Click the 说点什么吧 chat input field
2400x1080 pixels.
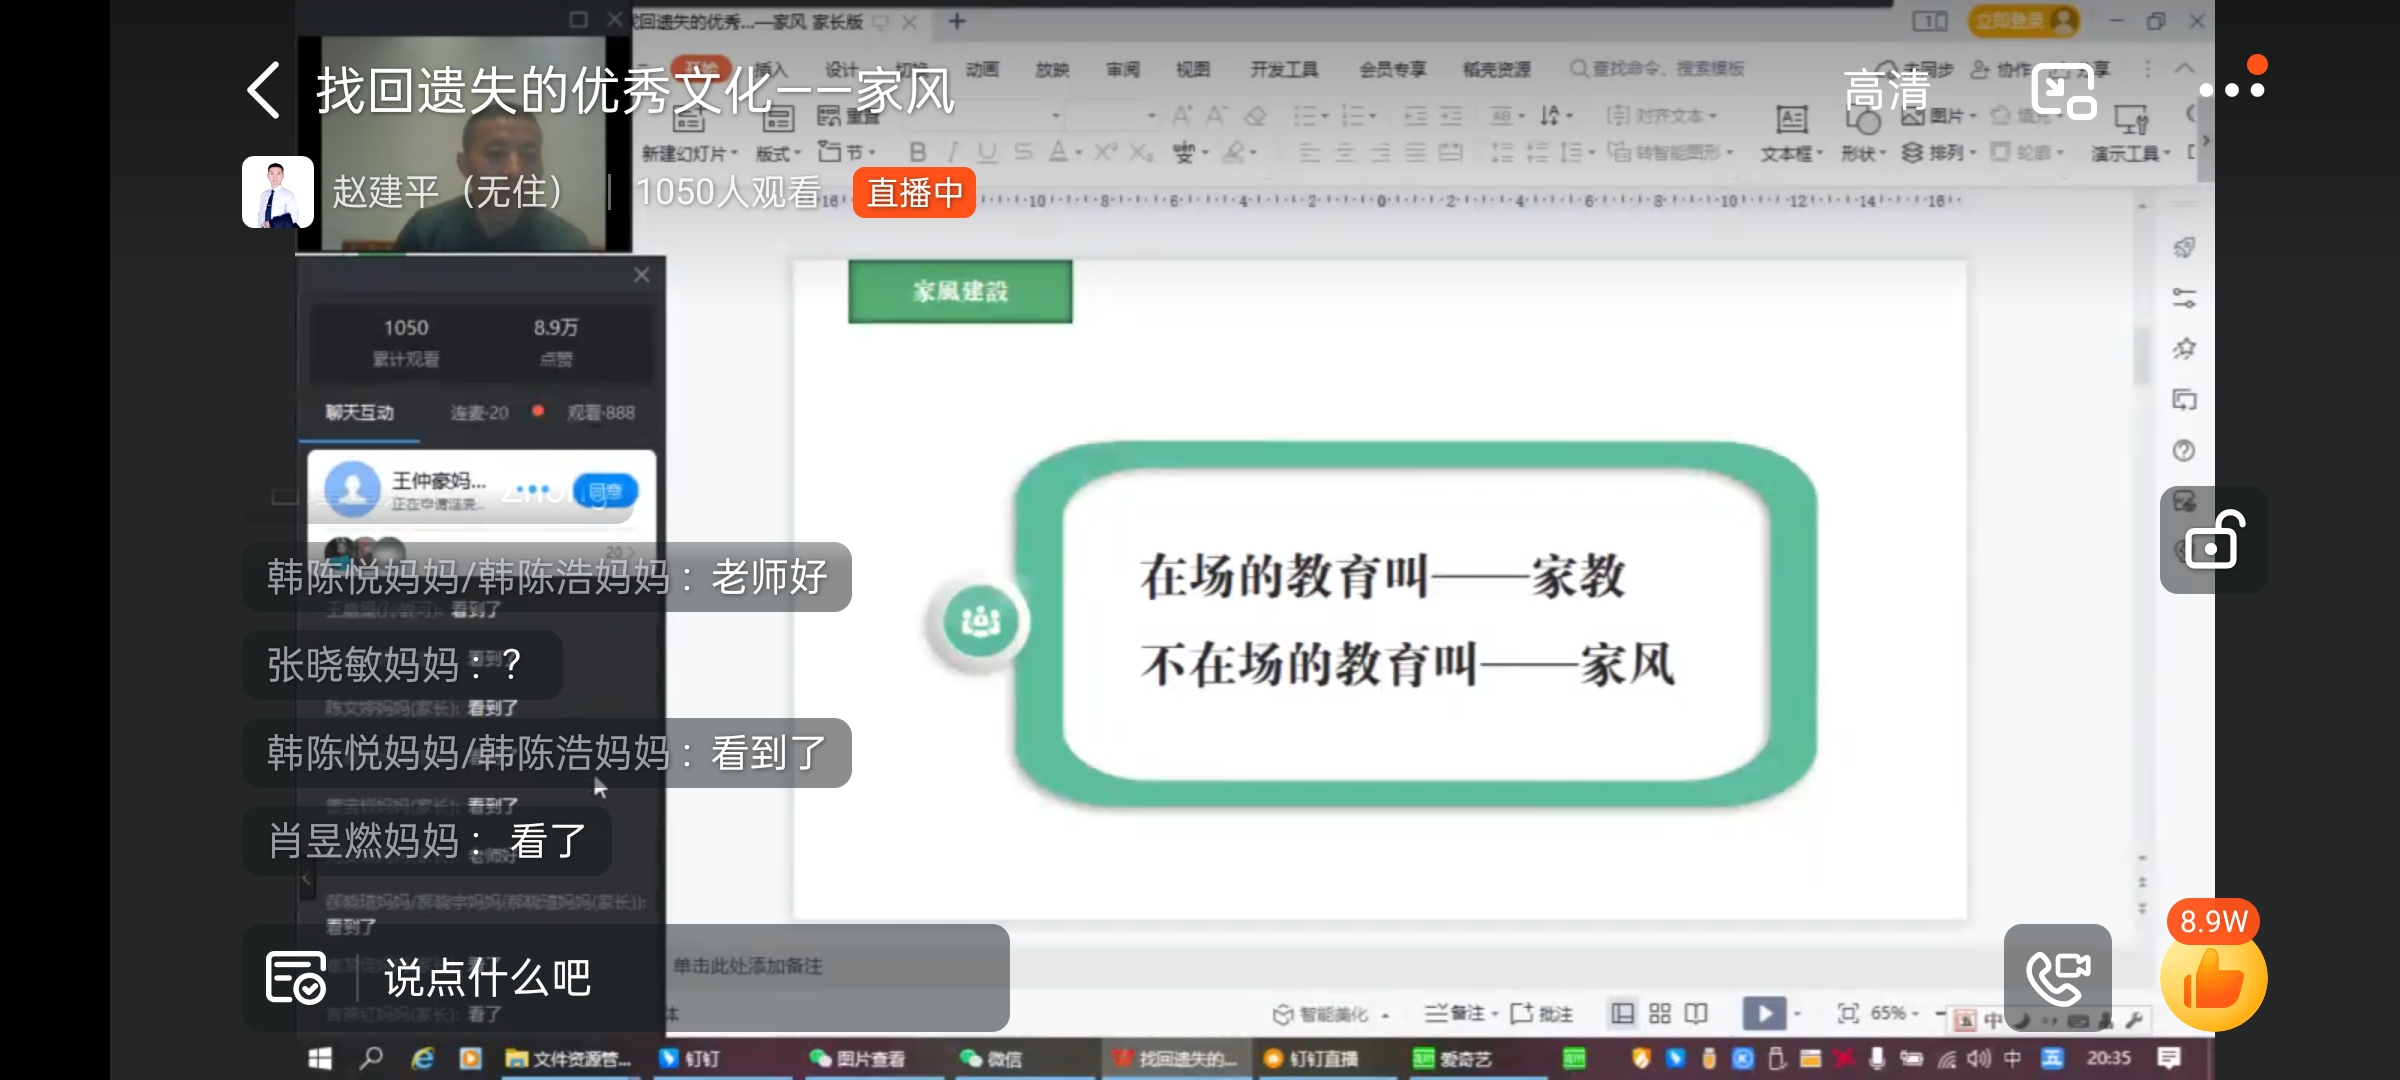tap(487, 977)
